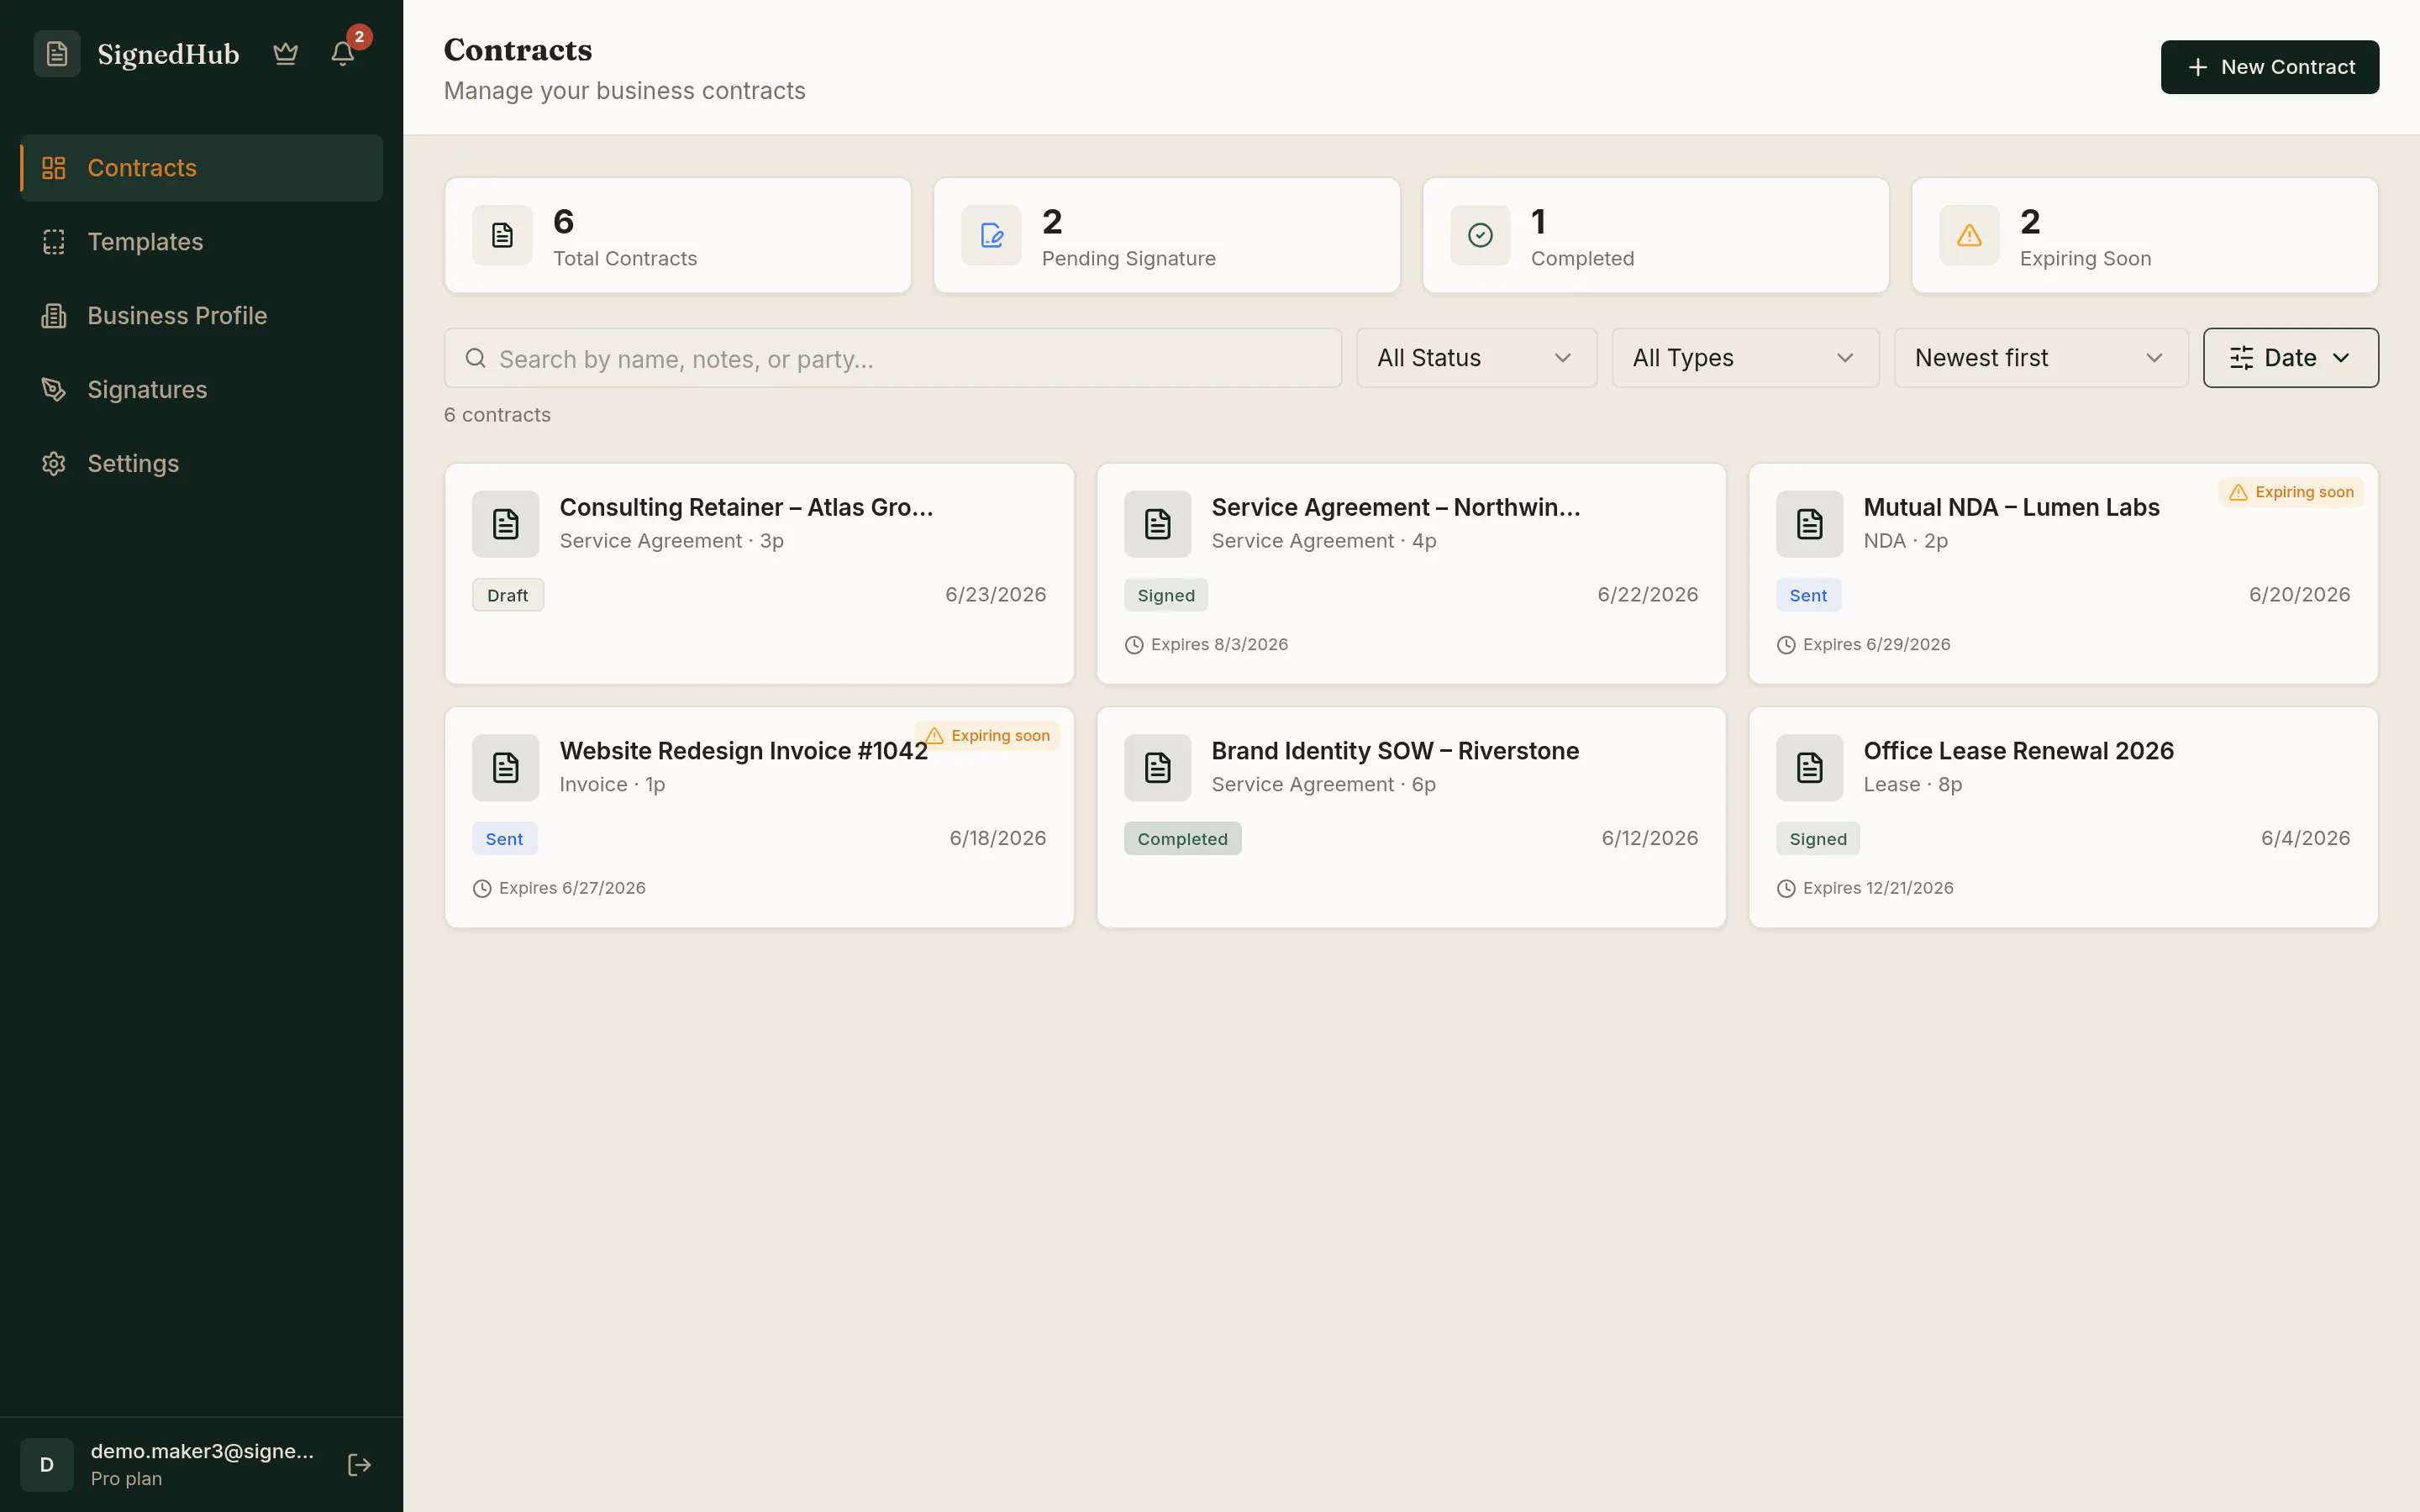Click the Draft status badge
The width and height of the screenshot is (2420, 1512).
(x=508, y=595)
